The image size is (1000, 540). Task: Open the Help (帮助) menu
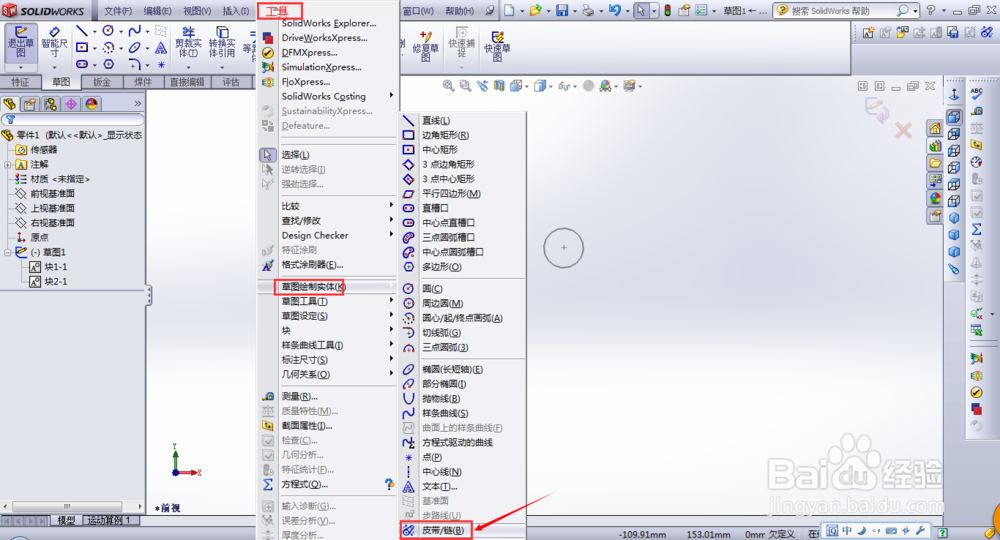pyautogui.click(x=459, y=11)
